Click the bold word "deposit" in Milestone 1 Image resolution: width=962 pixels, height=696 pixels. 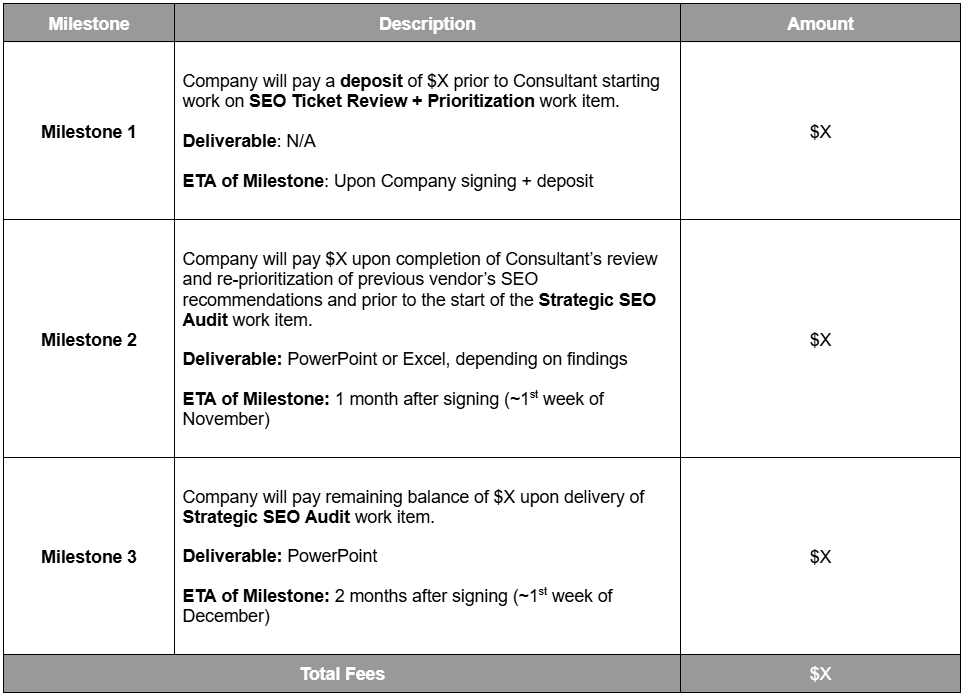pos(369,81)
